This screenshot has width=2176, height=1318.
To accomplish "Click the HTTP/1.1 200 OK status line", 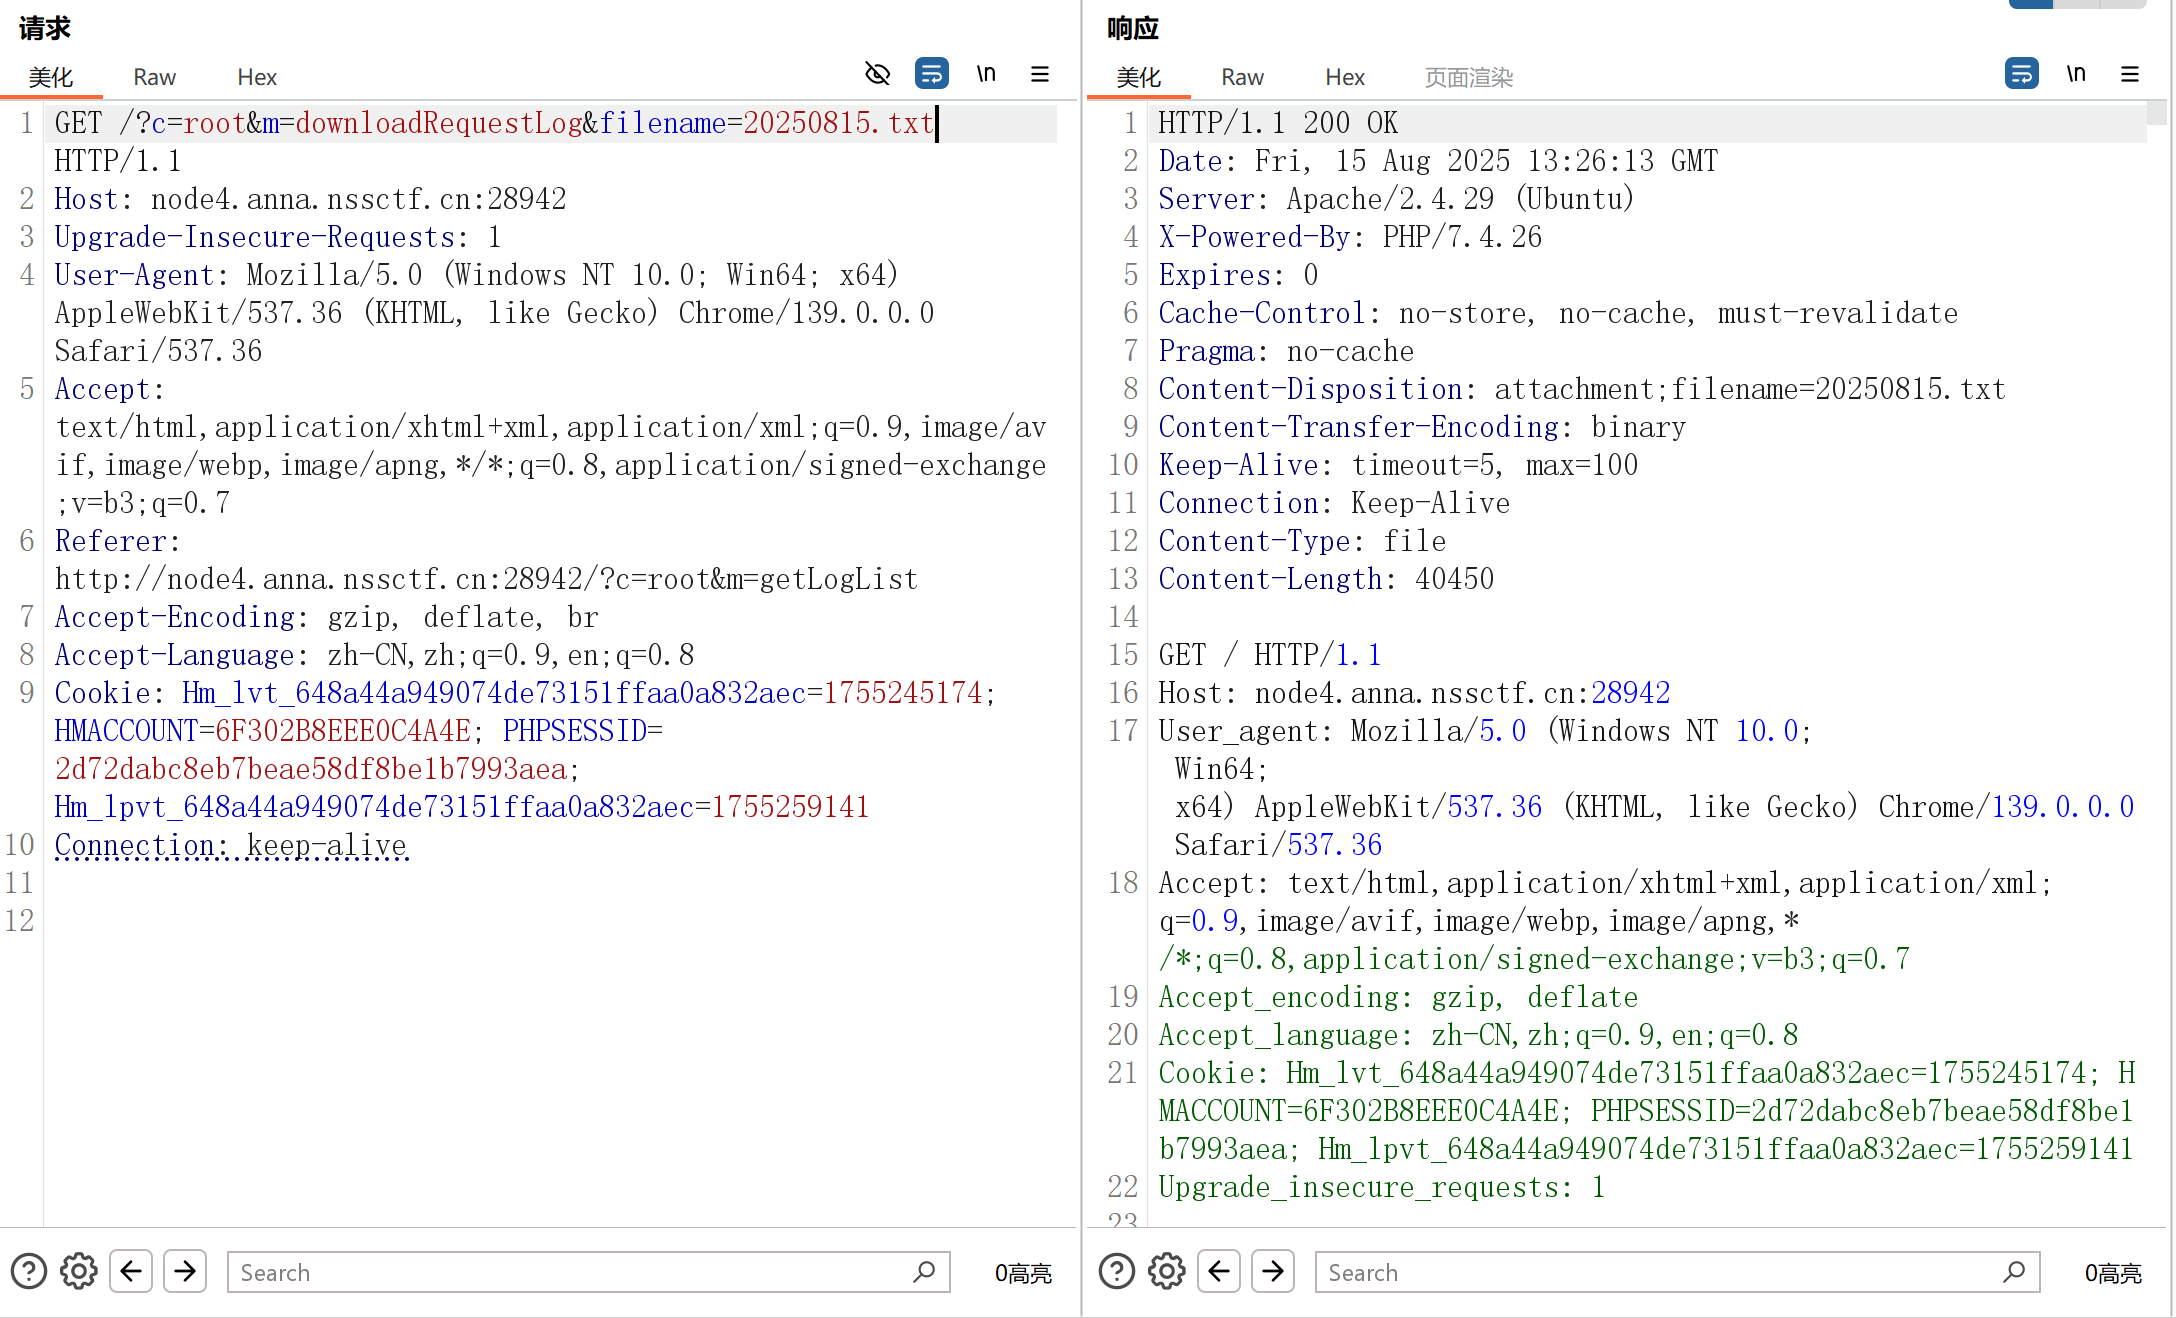I will coord(1278,123).
